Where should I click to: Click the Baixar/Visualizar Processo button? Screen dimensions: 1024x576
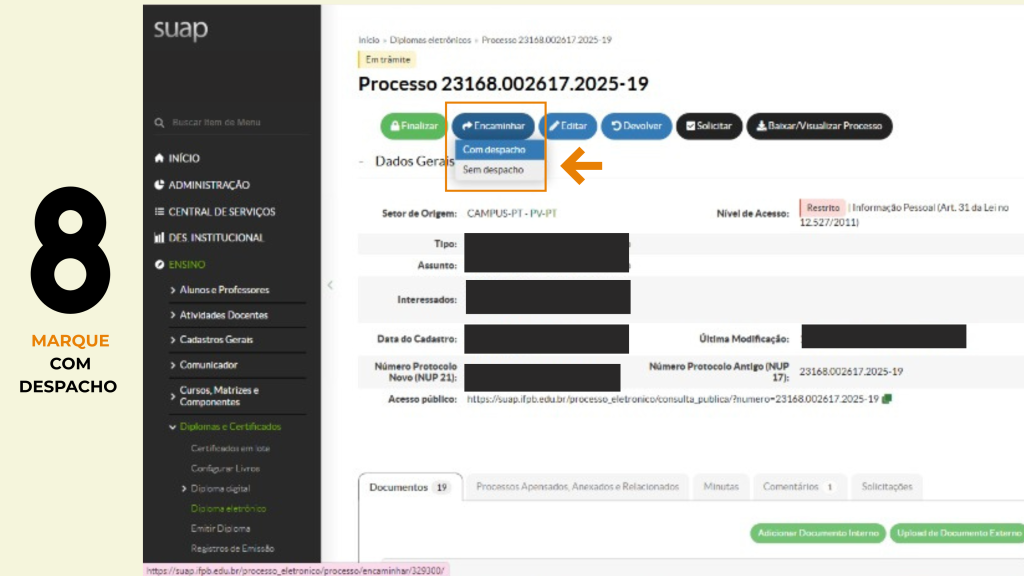[x=819, y=126]
